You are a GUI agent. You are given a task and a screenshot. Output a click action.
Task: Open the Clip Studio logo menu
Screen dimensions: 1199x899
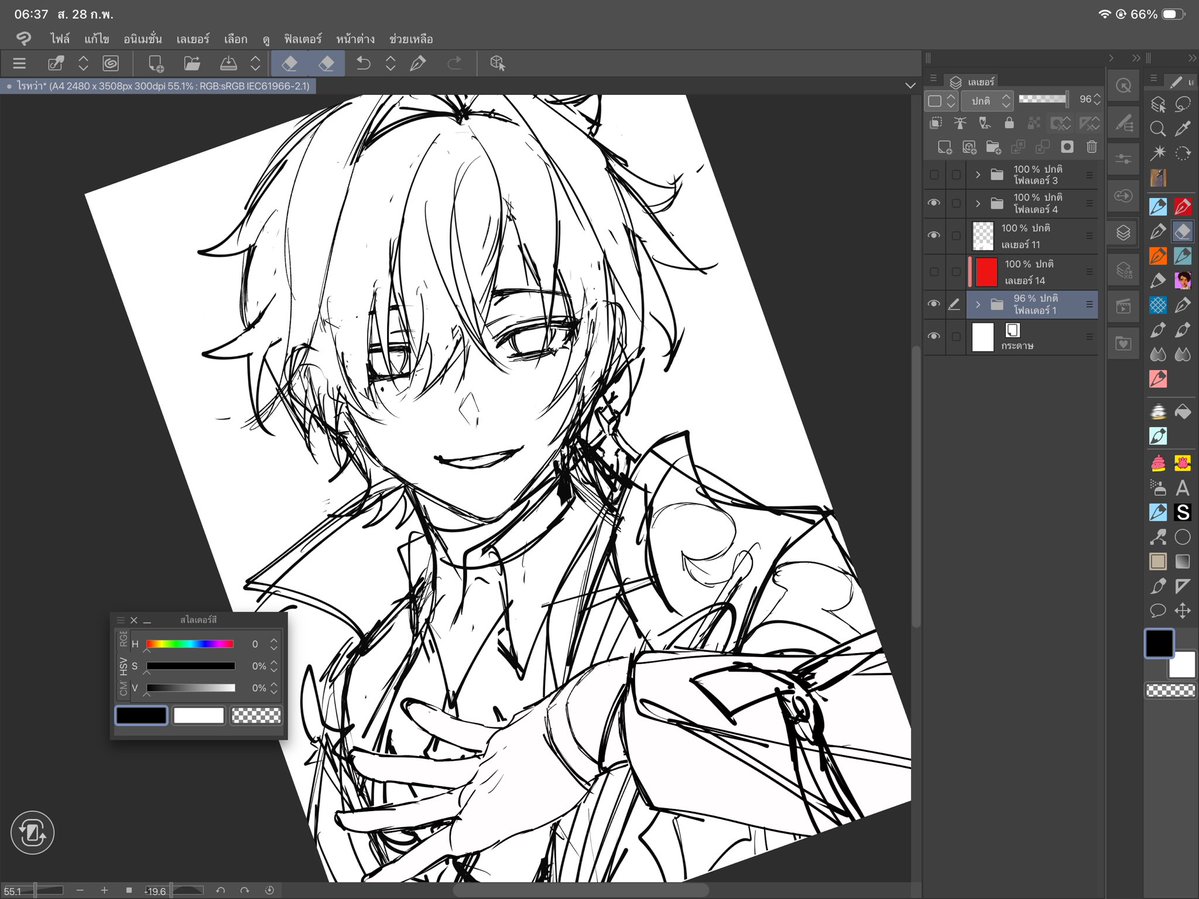coord(24,38)
